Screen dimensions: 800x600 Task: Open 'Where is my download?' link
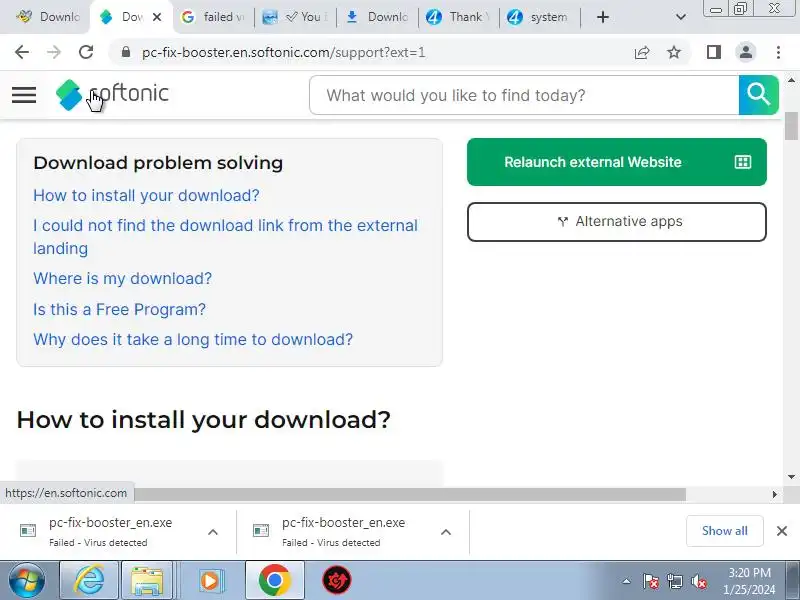point(122,279)
